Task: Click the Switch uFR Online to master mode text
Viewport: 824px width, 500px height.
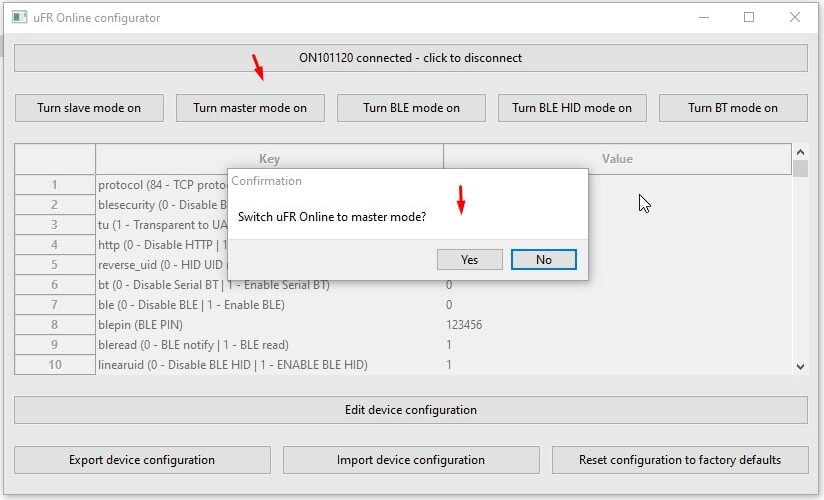Action: (x=332, y=217)
